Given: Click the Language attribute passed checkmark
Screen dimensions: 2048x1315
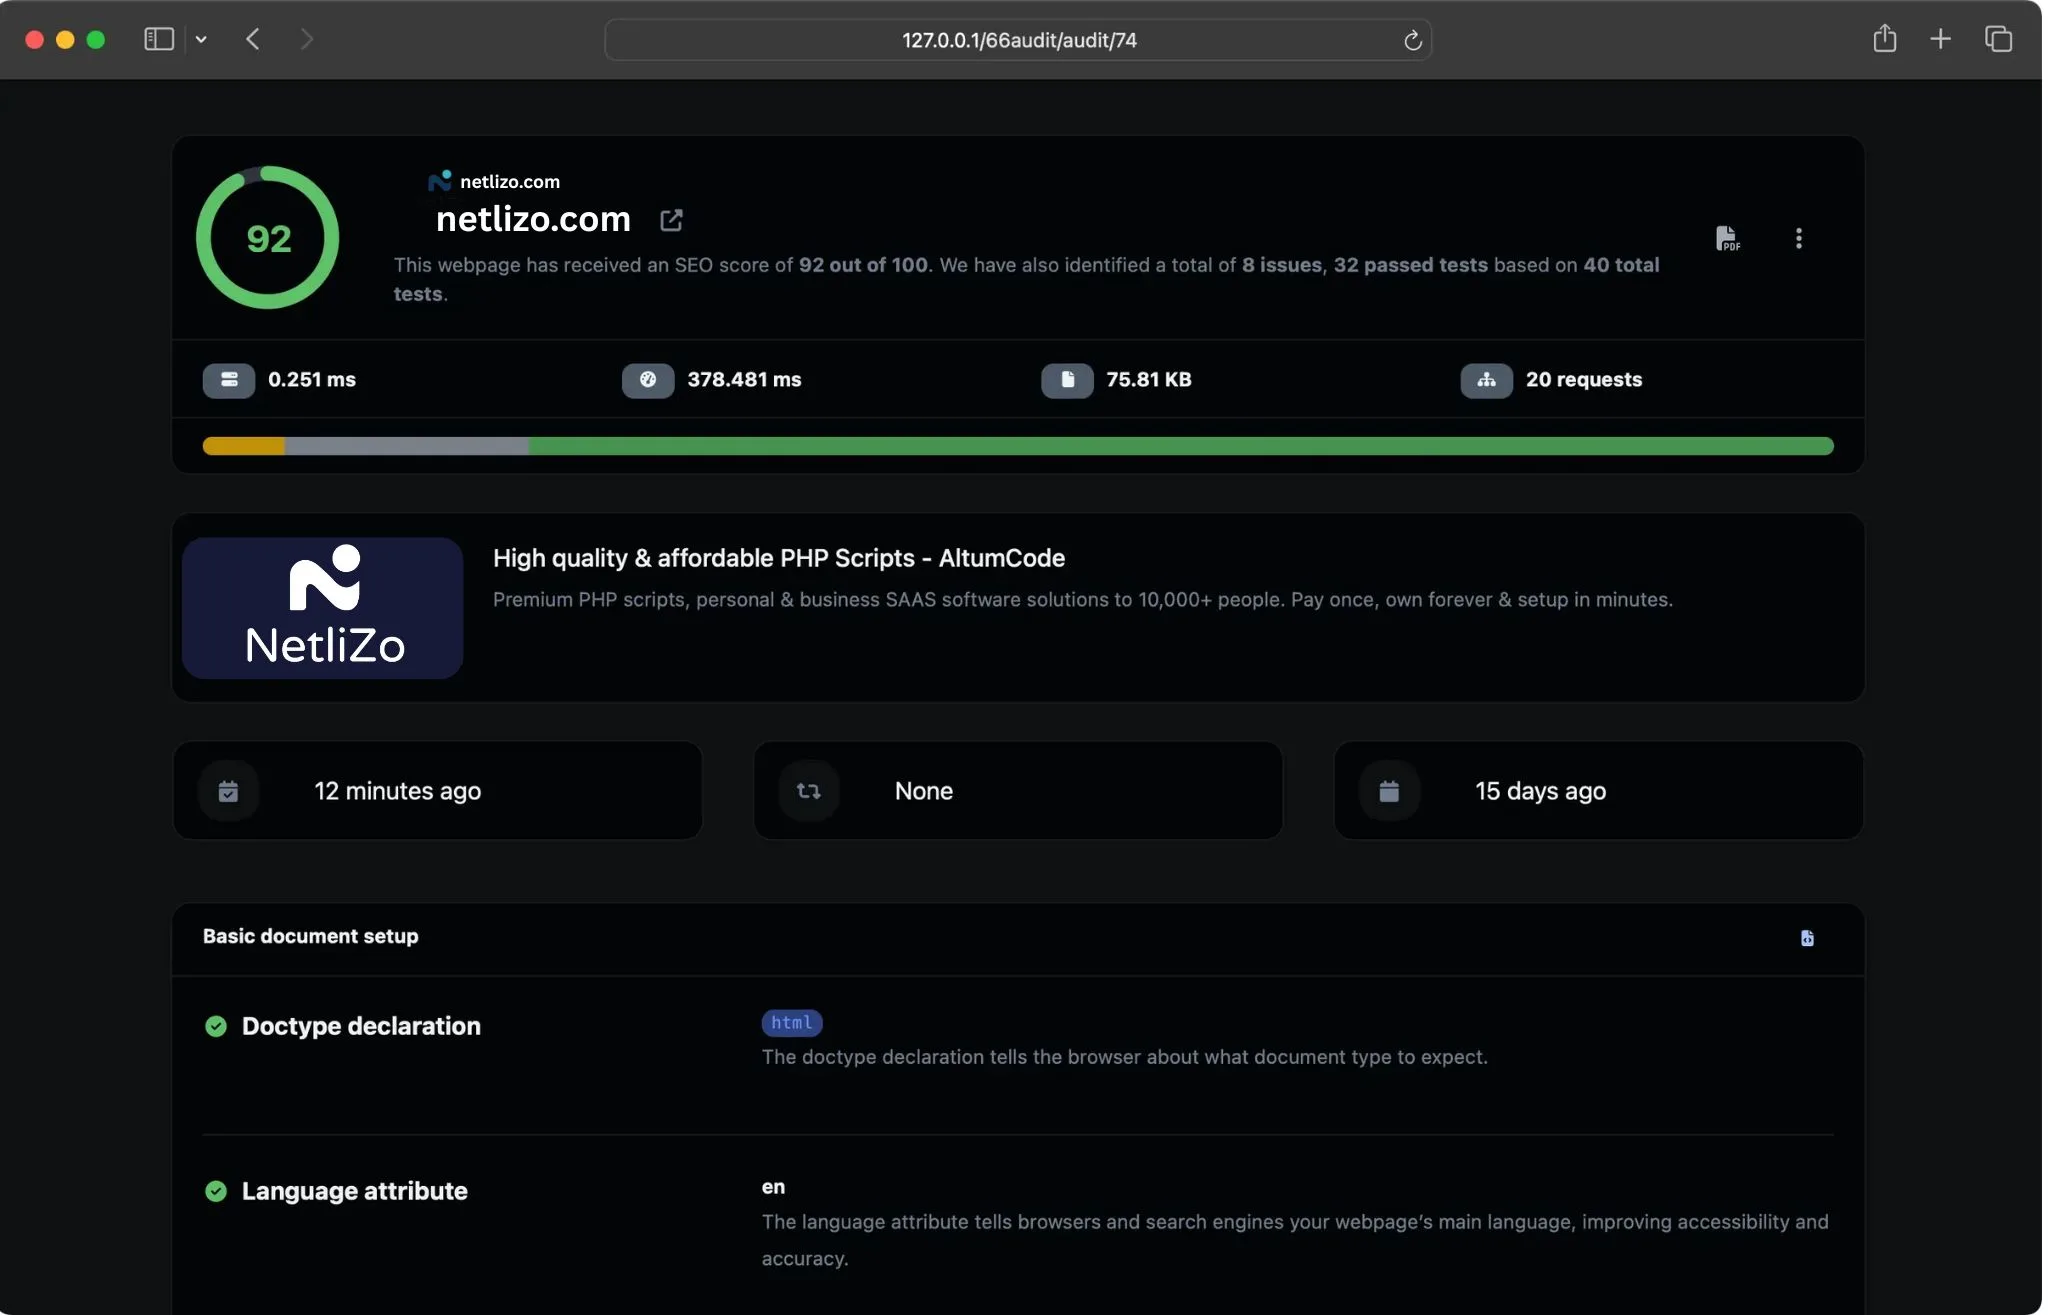Looking at the screenshot, I should click(216, 1191).
